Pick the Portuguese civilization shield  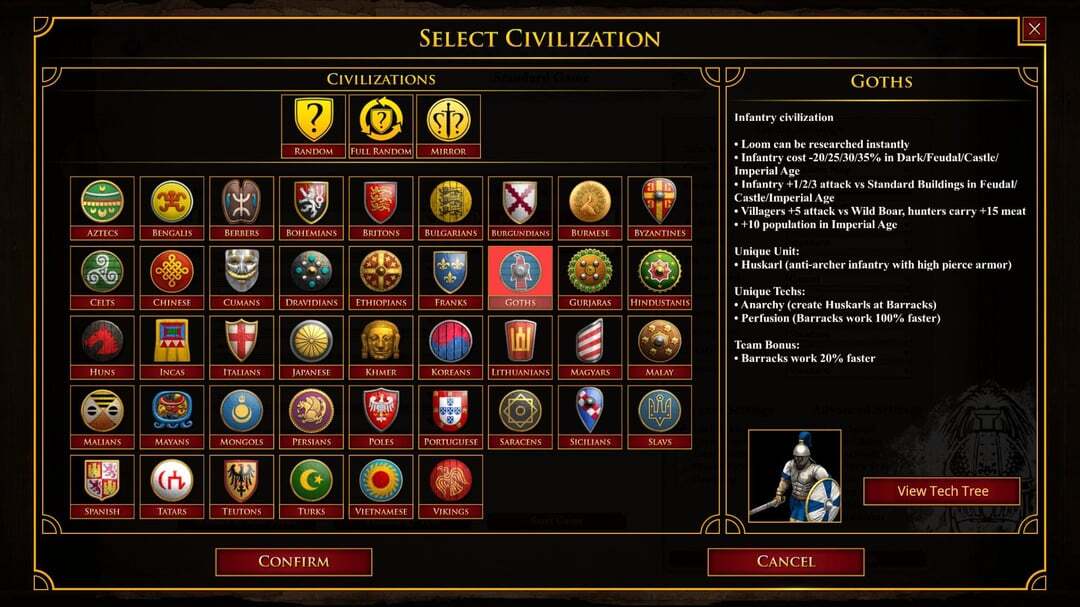450,417
